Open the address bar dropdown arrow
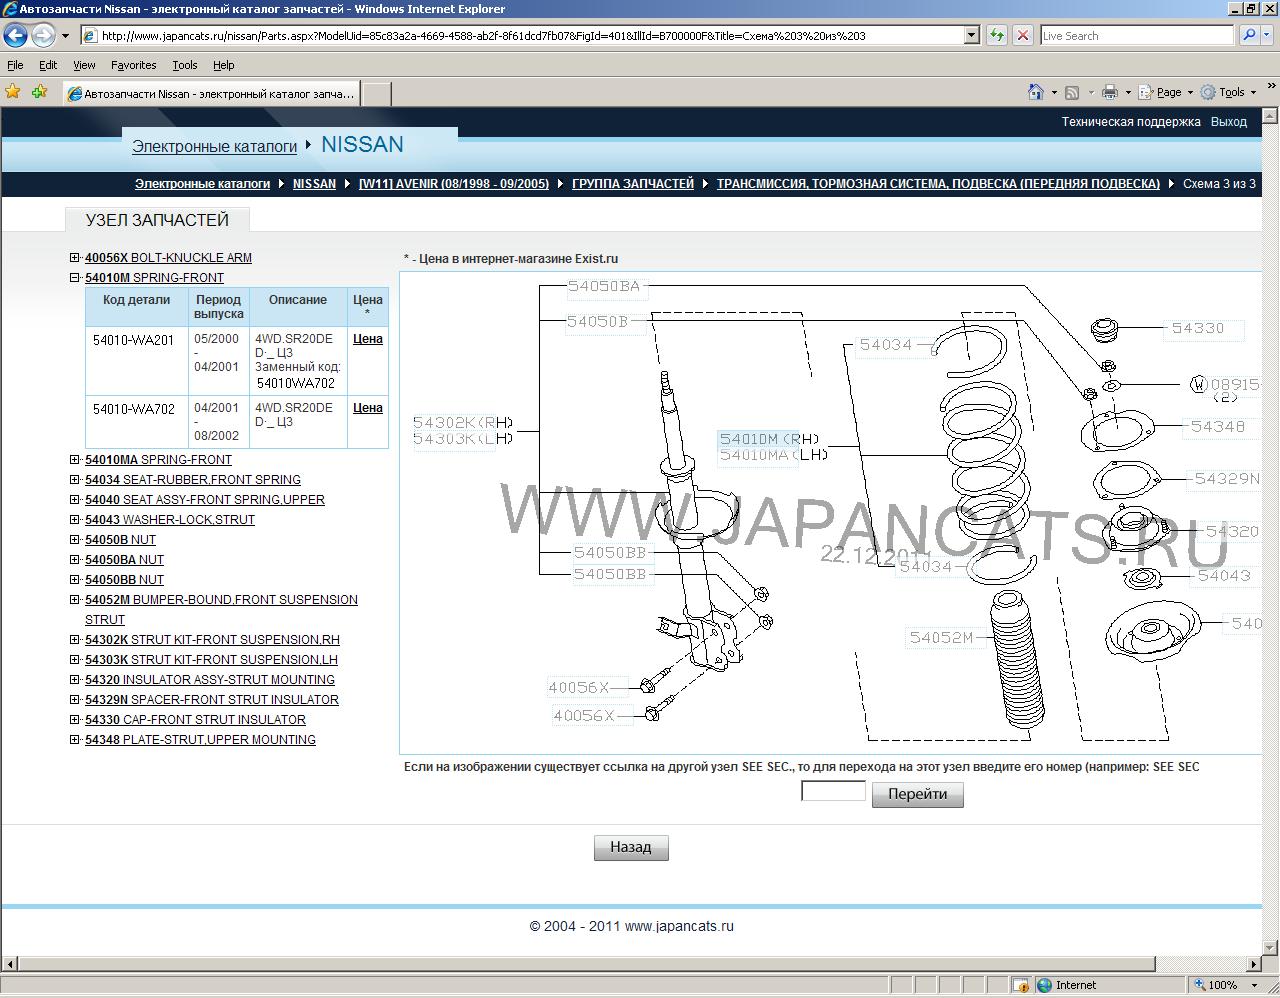1280x998 pixels. 971,35
